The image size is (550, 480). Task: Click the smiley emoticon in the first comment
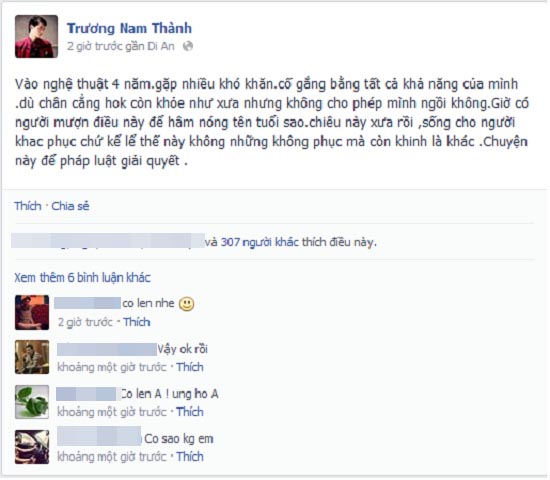[x=187, y=304]
